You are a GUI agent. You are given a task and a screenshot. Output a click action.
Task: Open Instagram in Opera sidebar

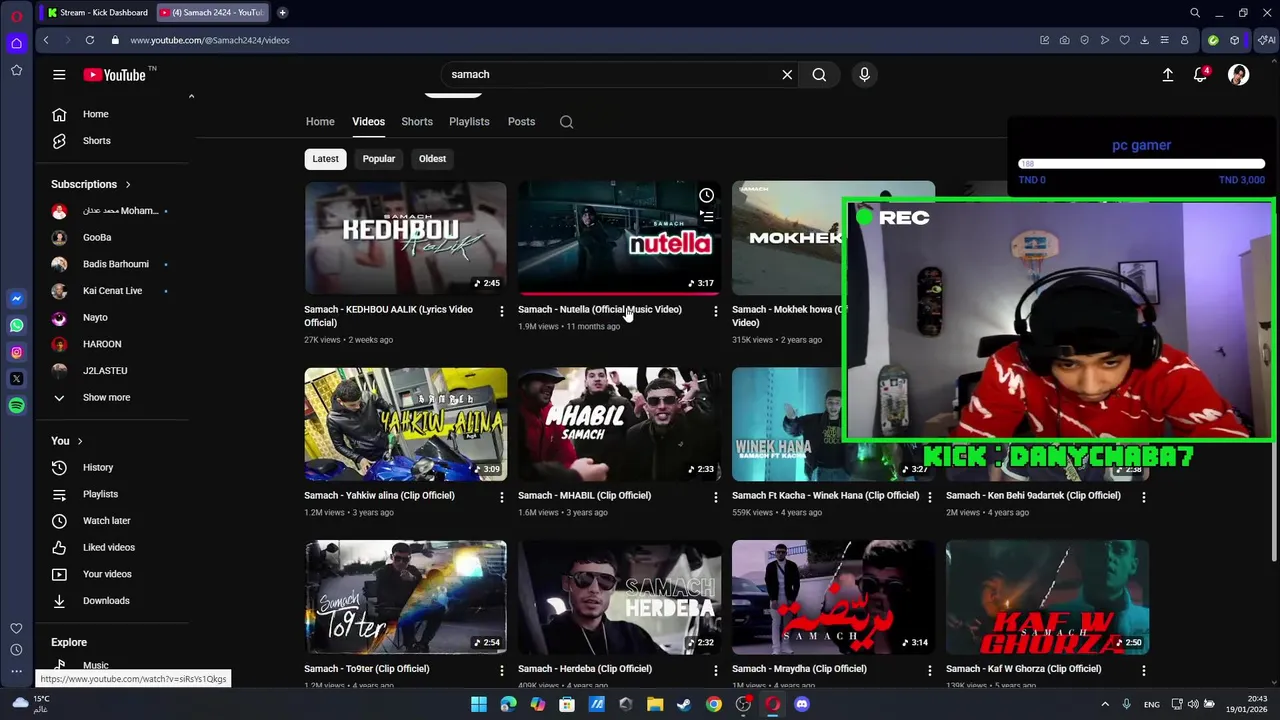pos(16,352)
